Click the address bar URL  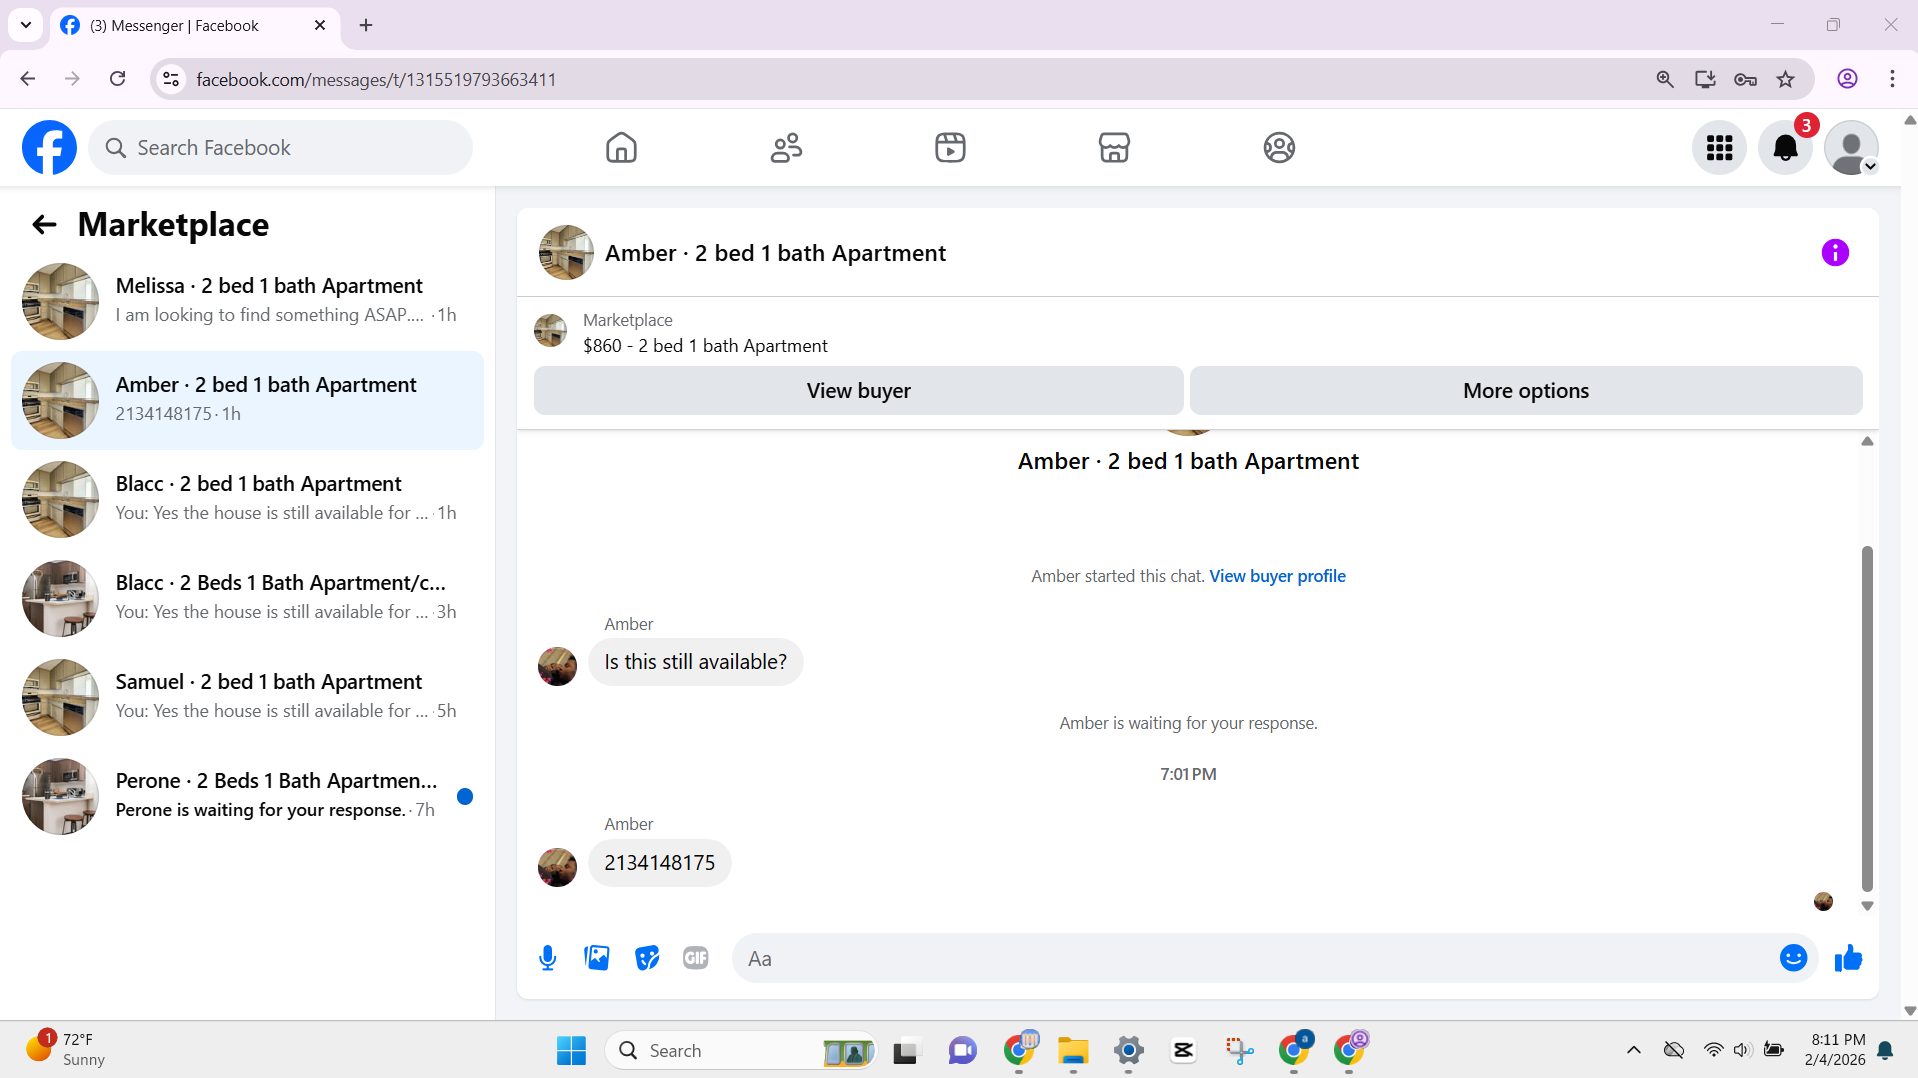376,79
